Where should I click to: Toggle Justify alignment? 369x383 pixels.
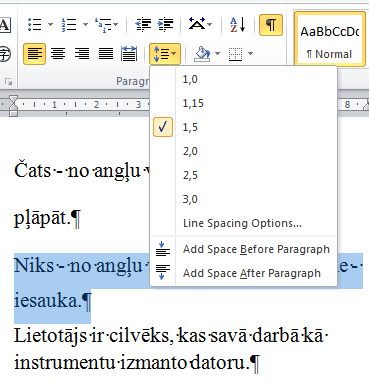(x=106, y=54)
